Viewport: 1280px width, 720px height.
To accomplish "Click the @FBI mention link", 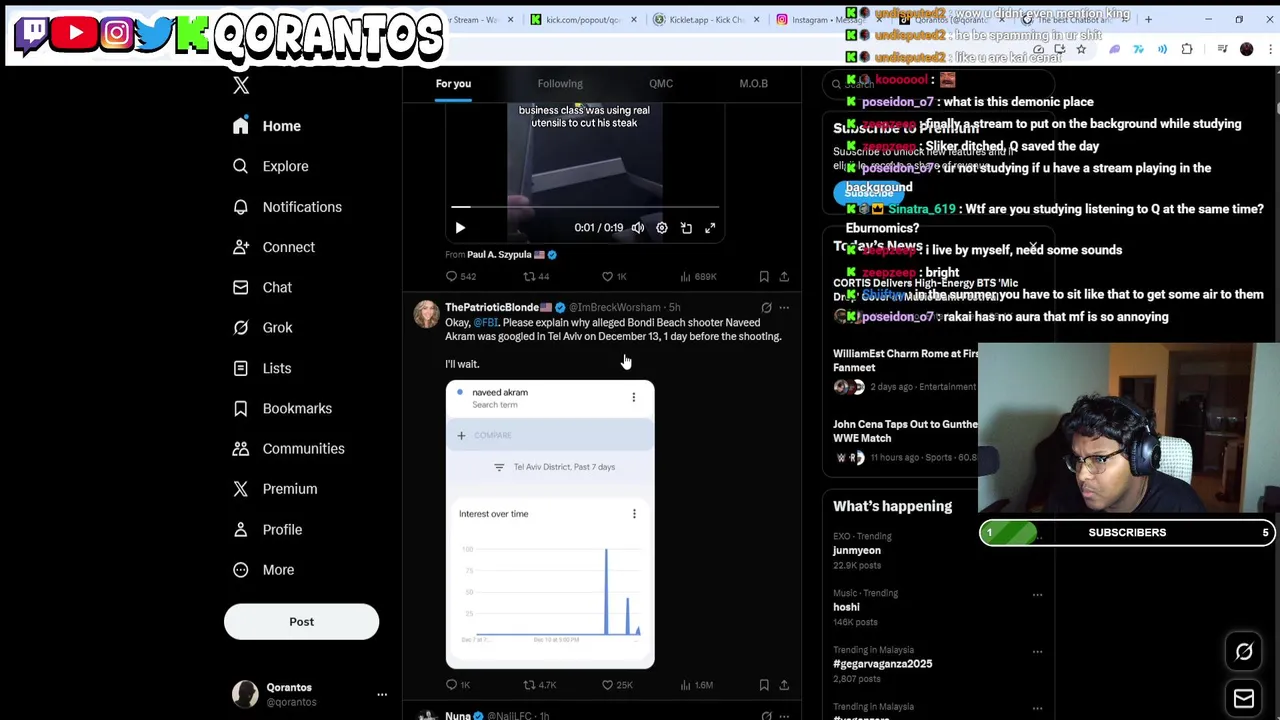I will pos(486,323).
